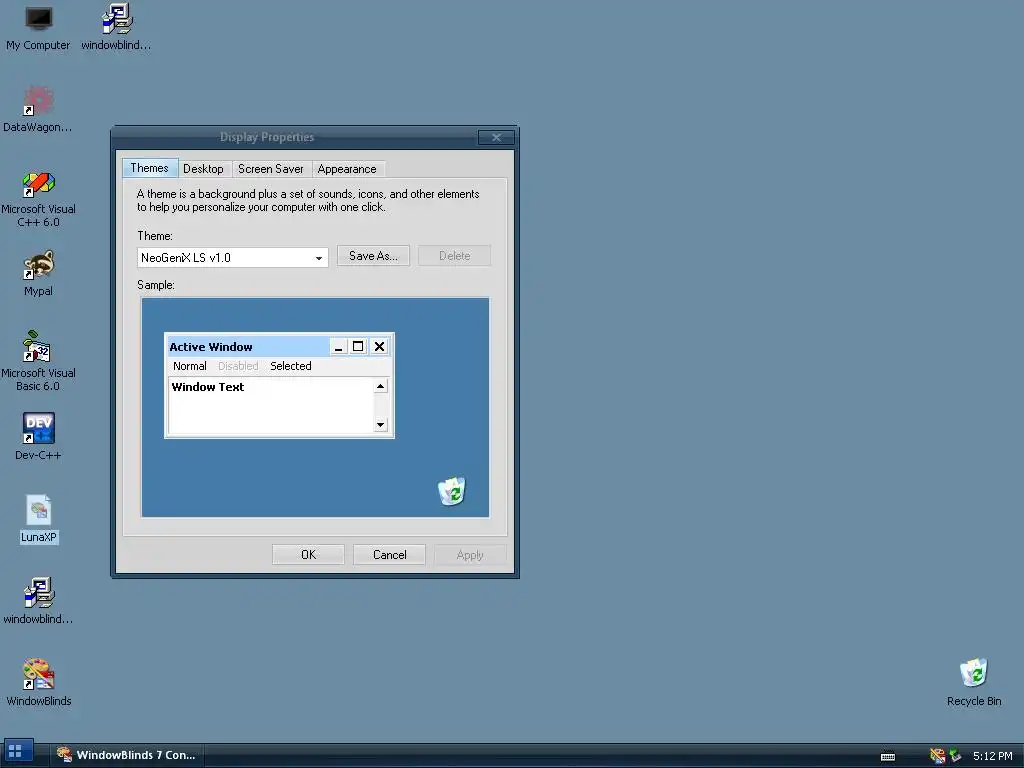Click the Recycle Bin in the sample preview
The height and width of the screenshot is (768, 1024).
coord(451,491)
